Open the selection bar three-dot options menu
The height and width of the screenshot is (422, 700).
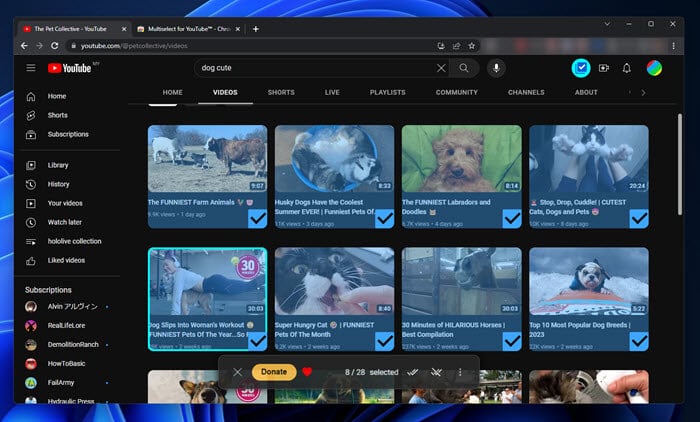point(460,372)
